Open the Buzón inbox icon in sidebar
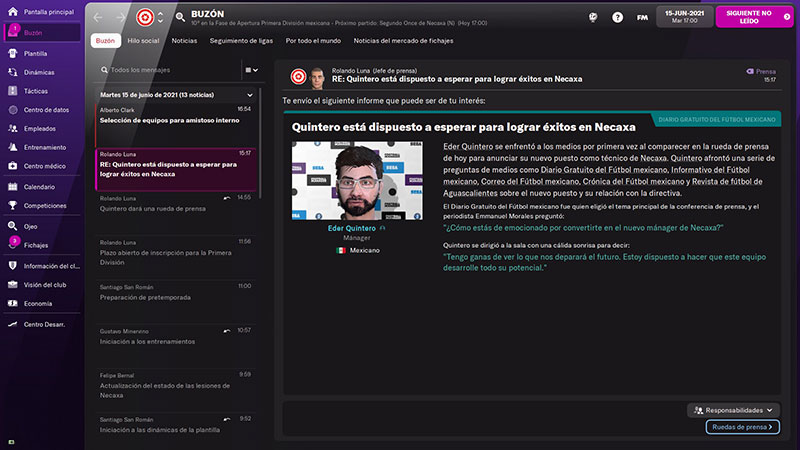This screenshot has height=450, width=800. pyautogui.click(x=13, y=32)
